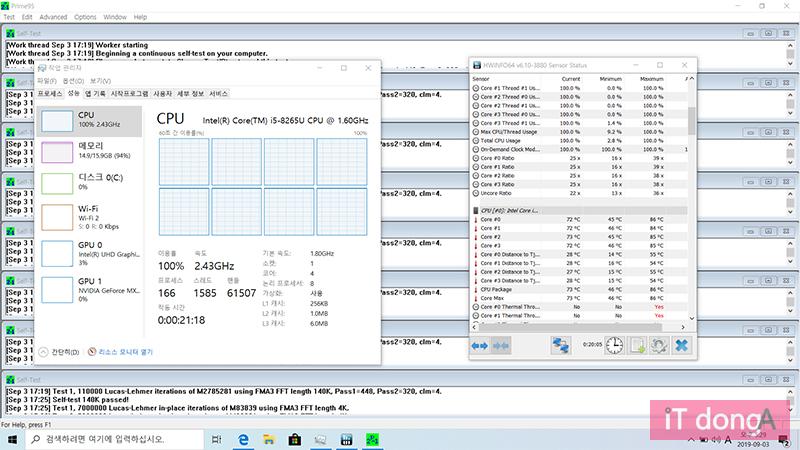Click HWiNFO vertical scrollbar down arrow
Screen dimensions: 800x450
(692, 318)
